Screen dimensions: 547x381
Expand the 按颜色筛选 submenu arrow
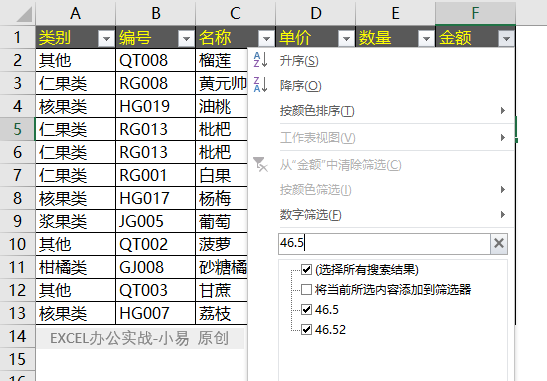(x=503, y=189)
